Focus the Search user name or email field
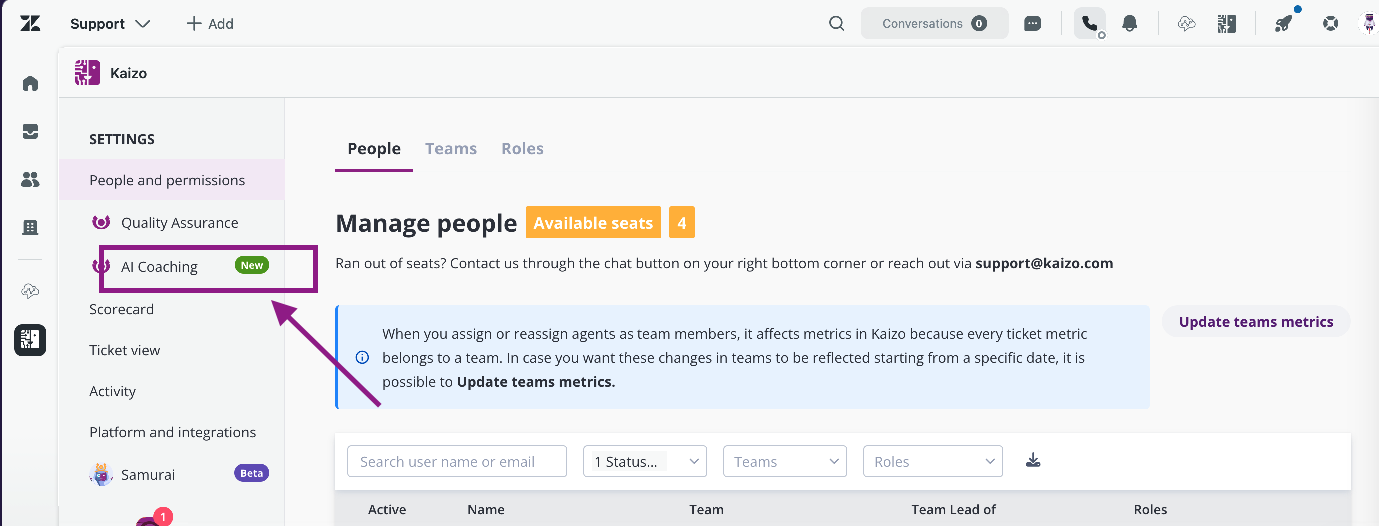Image resolution: width=1379 pixels, height=526 pixels. pos(457,461)
